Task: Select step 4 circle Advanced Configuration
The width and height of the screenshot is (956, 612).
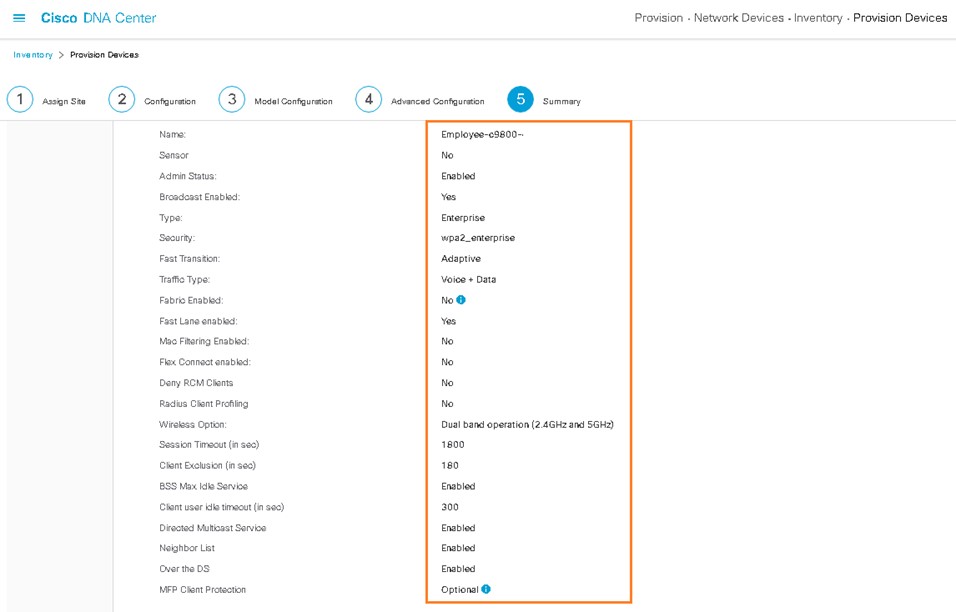Action: pyautogui.click(x=368, y=99)
